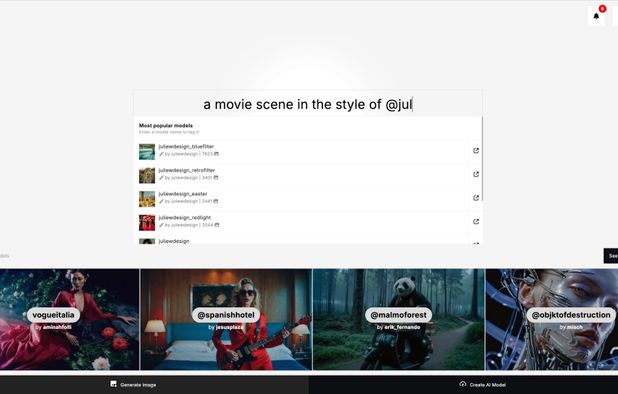Click the Create AI Model button
Screen dimensions: 618x394
tap(463, 385)
